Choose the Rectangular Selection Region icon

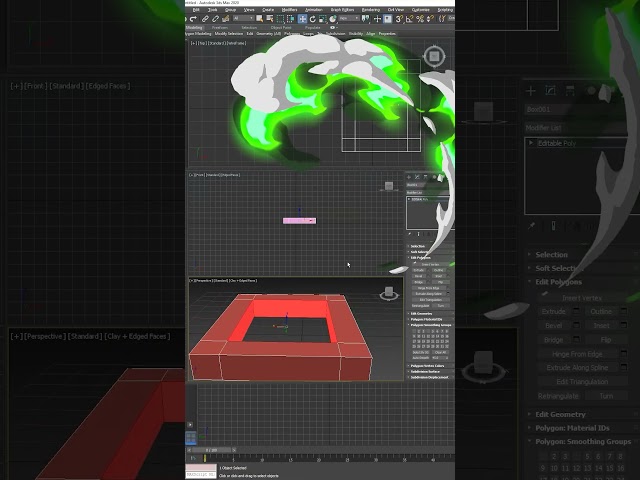pyautogui.click(x=280, y=19)
